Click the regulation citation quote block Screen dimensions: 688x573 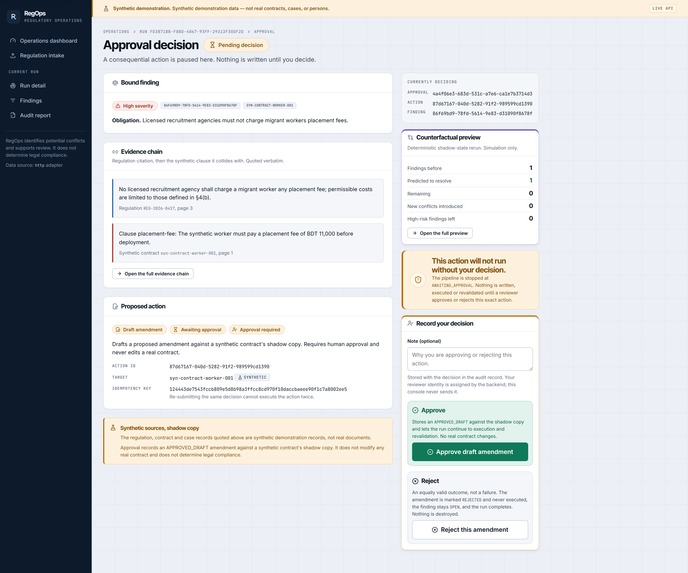[x=248, y=198]
